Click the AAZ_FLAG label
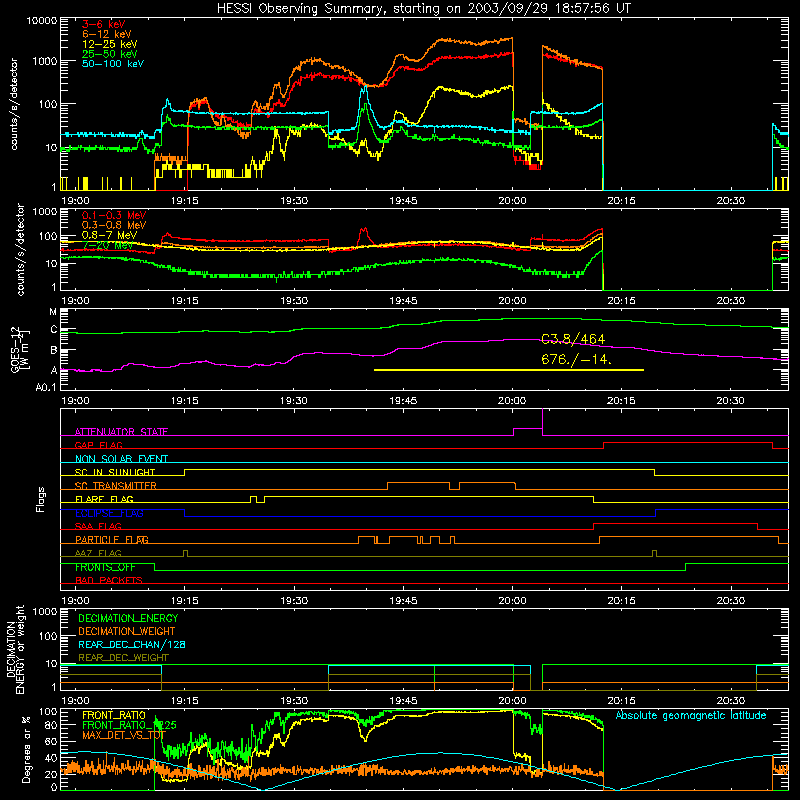 point(98,553)
